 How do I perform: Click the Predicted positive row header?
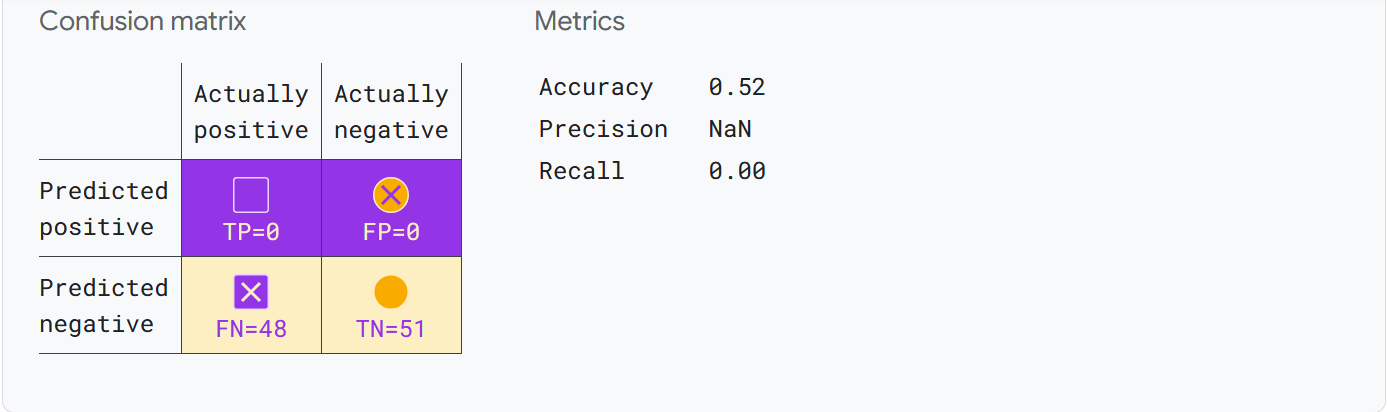(104, 209)
